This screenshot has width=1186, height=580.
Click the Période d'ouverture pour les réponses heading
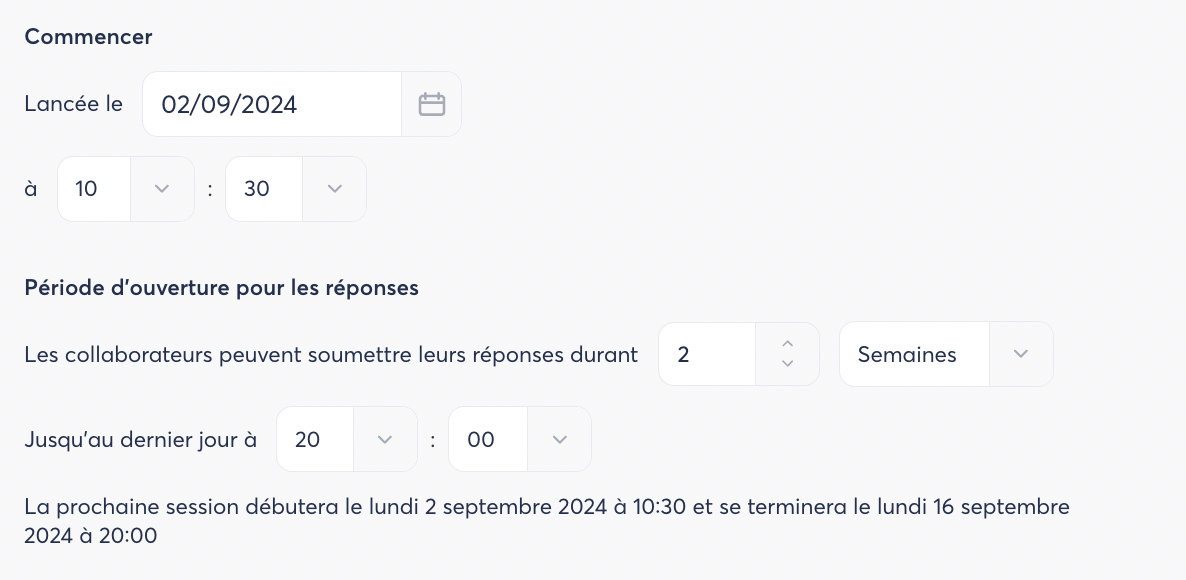(221, 288)
